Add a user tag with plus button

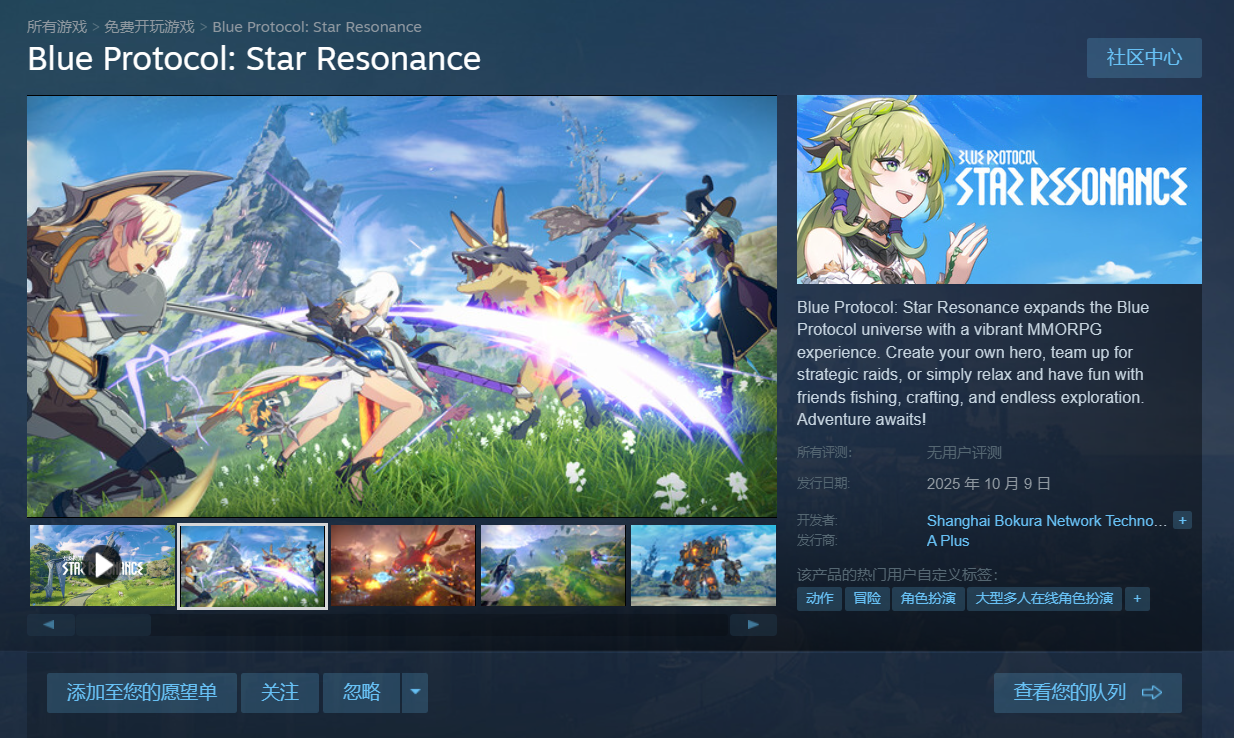point(1137,599)
